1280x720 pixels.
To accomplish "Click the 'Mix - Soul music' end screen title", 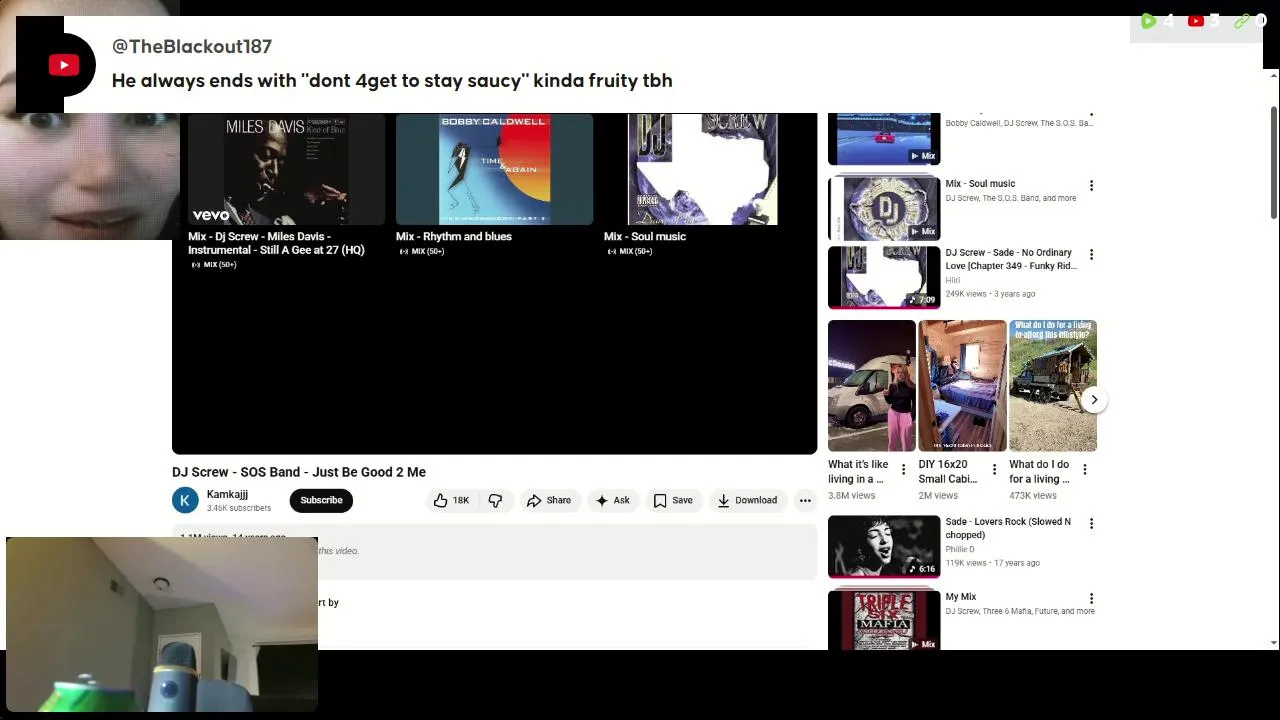I will pyautogui.click(x=645, y=236).
